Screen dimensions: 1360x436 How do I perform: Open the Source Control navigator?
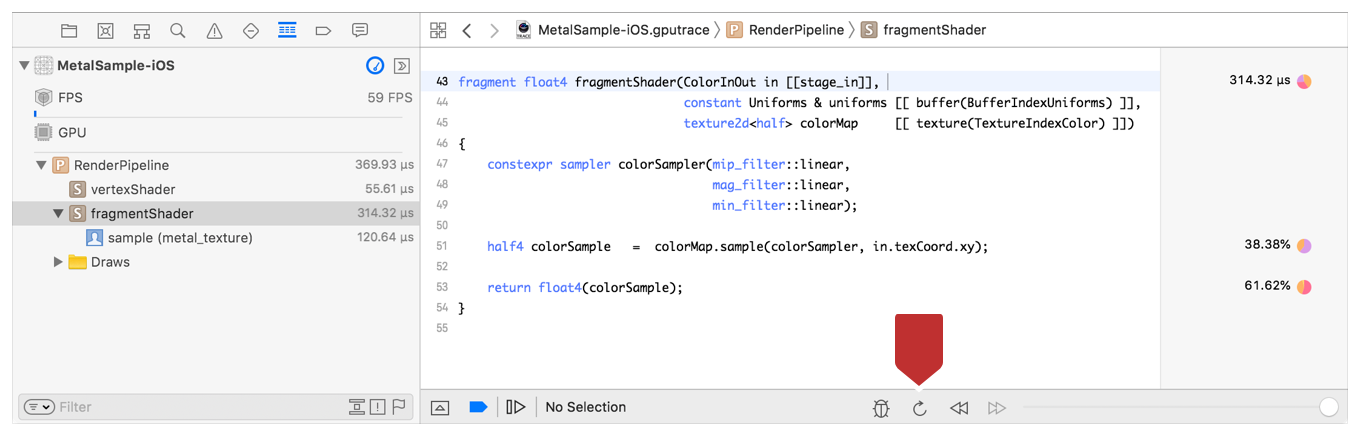point(105,31)
